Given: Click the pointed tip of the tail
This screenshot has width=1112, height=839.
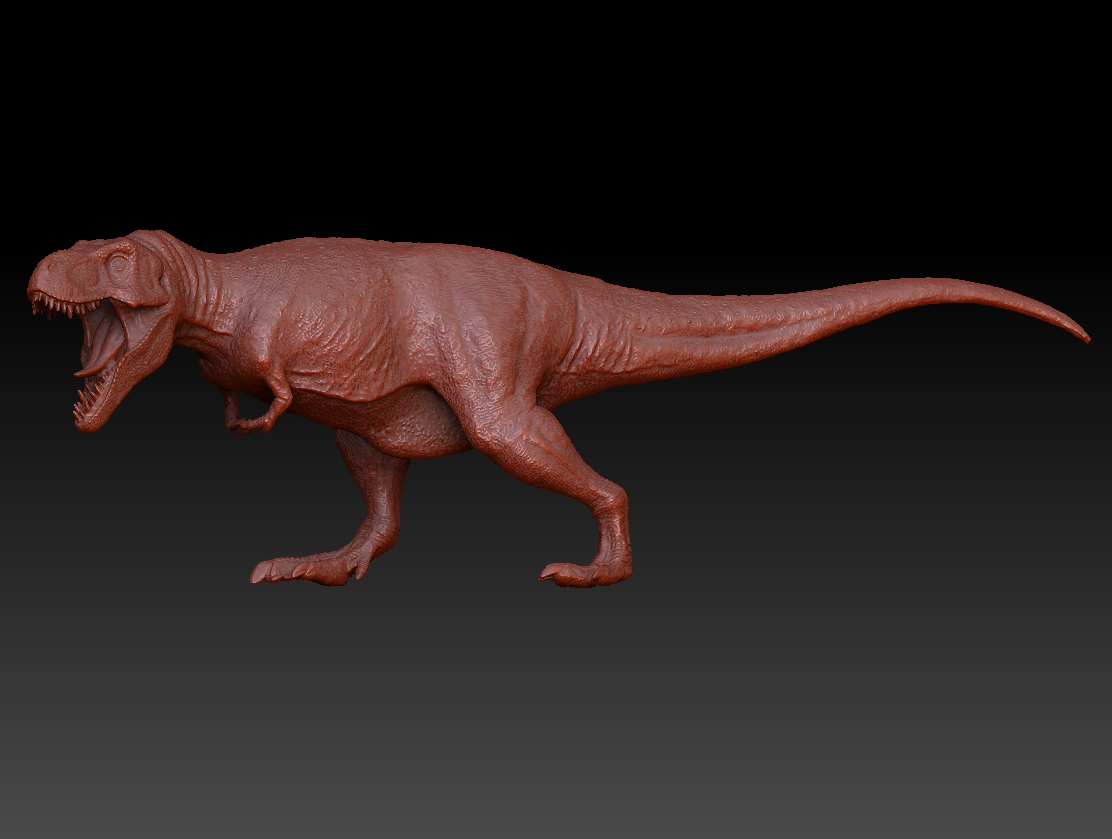Looking at the screenshot, I should point(1083,338).
